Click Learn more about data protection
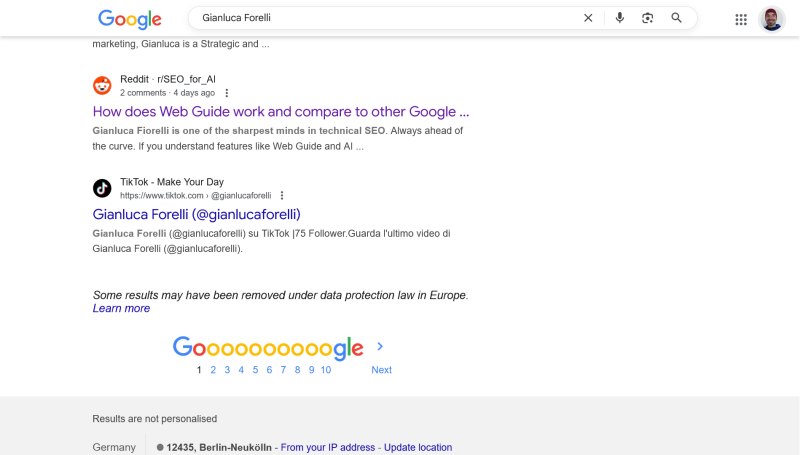 point(121,309)
